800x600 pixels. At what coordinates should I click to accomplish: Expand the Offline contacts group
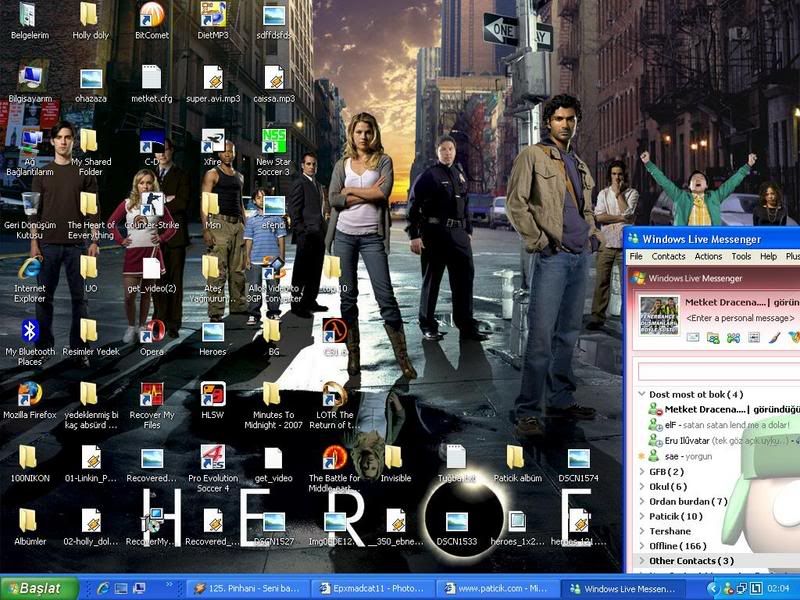[x=643, y=546]
